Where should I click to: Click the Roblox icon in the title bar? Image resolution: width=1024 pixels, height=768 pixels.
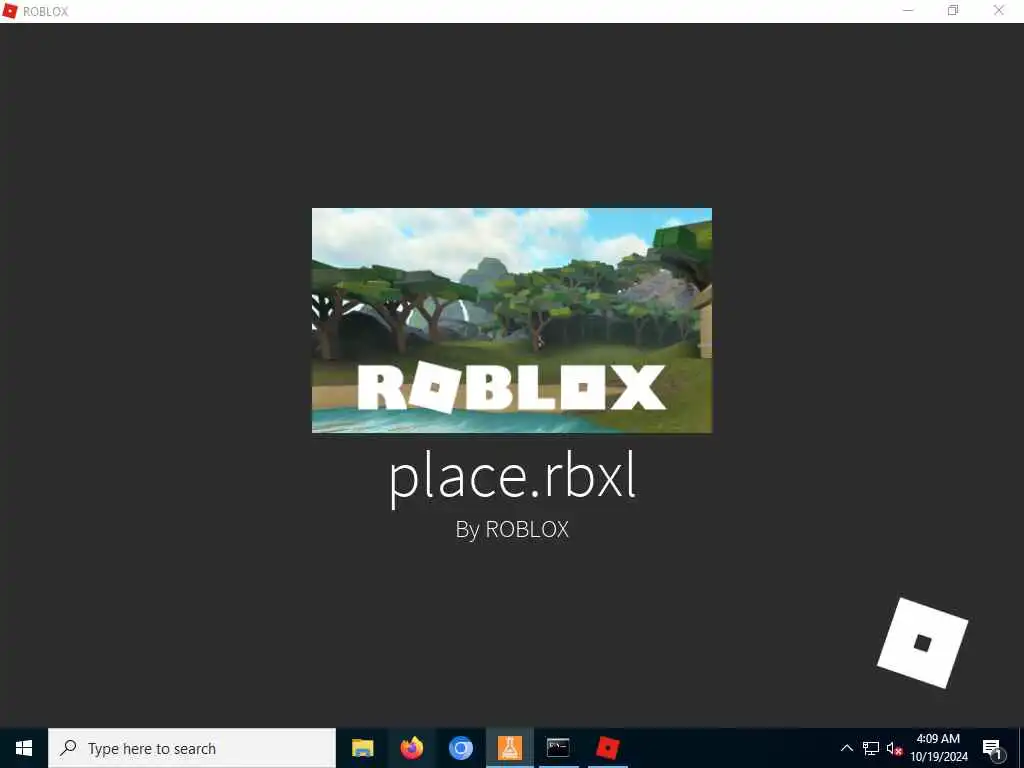(x=10, y=11)
